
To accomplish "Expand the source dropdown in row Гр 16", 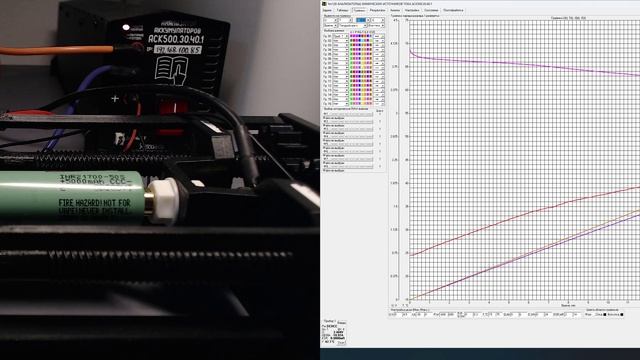I will tap(340, 104).
